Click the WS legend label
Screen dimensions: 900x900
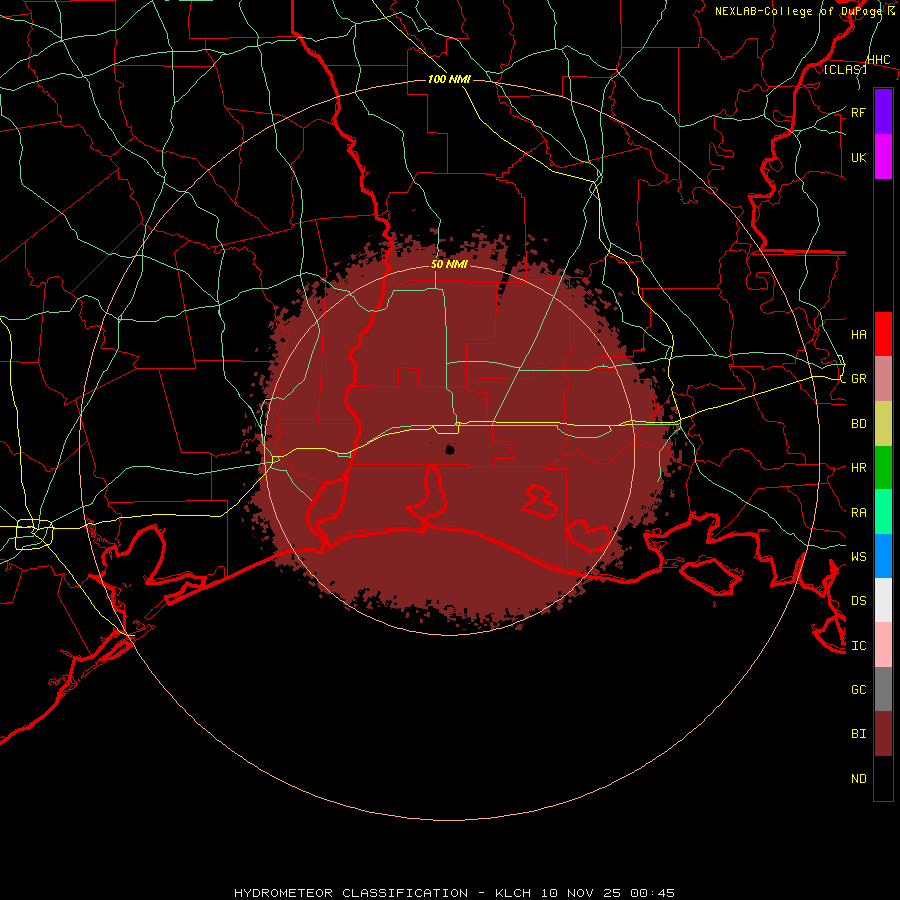point(859,556)
